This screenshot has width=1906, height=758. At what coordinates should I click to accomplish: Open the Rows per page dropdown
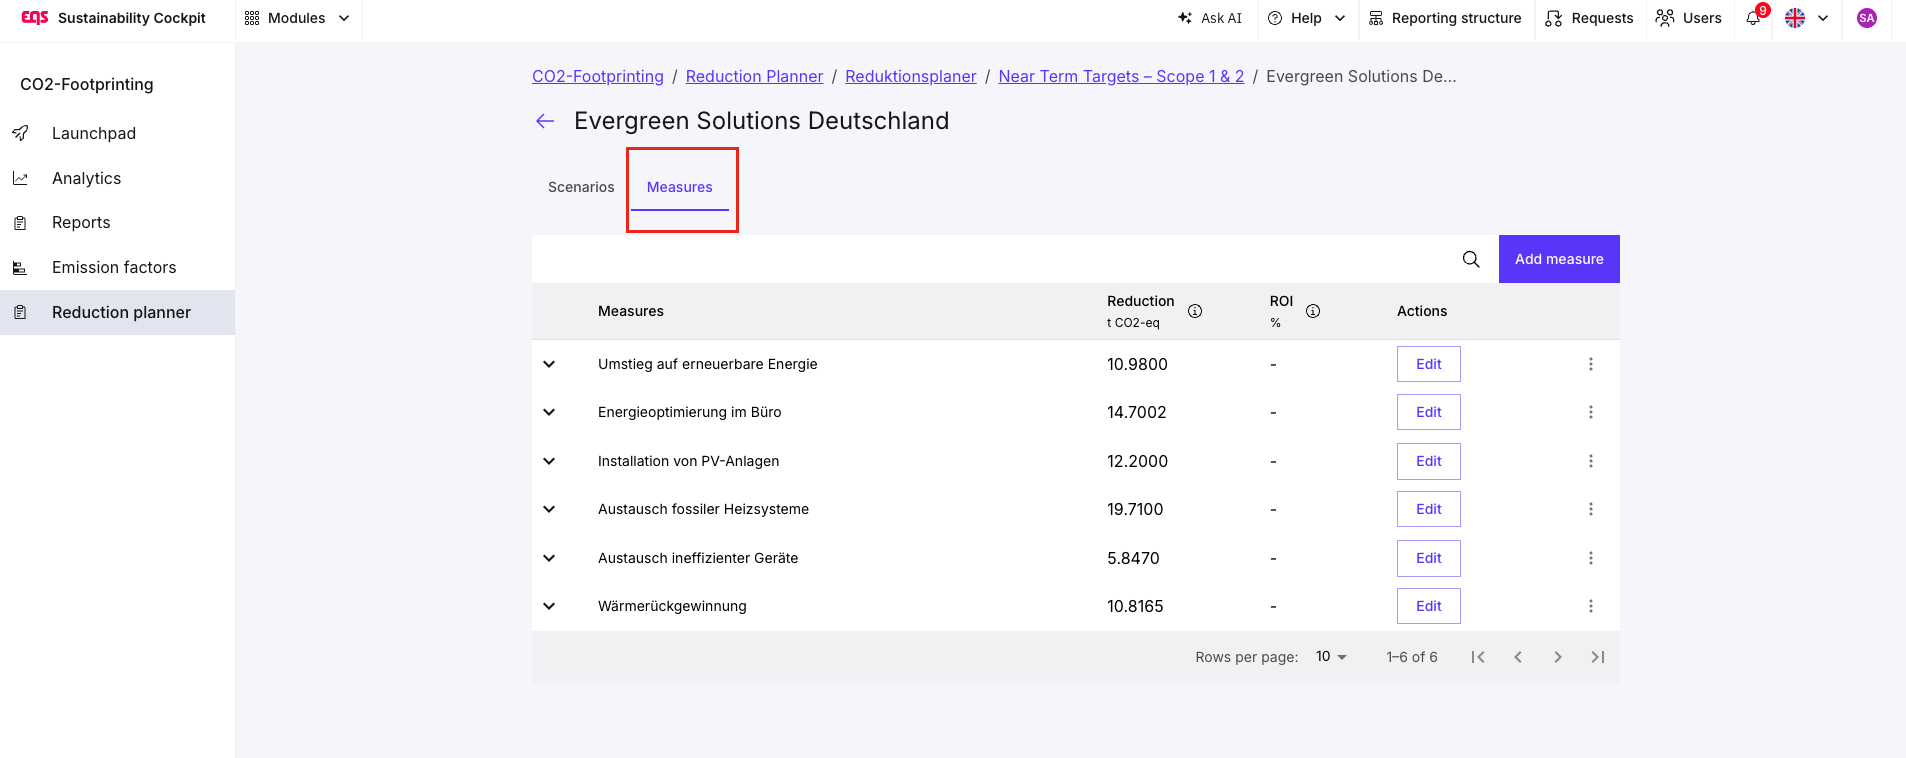pos(1331,657)
